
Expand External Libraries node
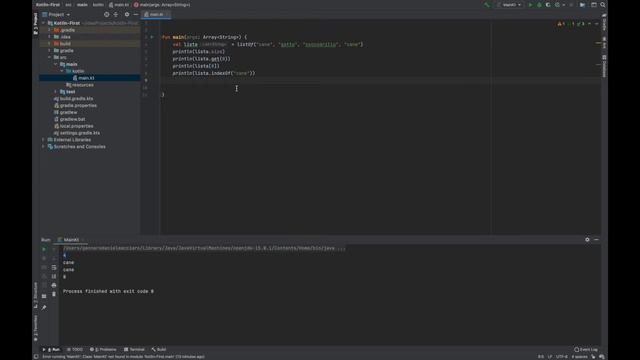pos(44,140)
